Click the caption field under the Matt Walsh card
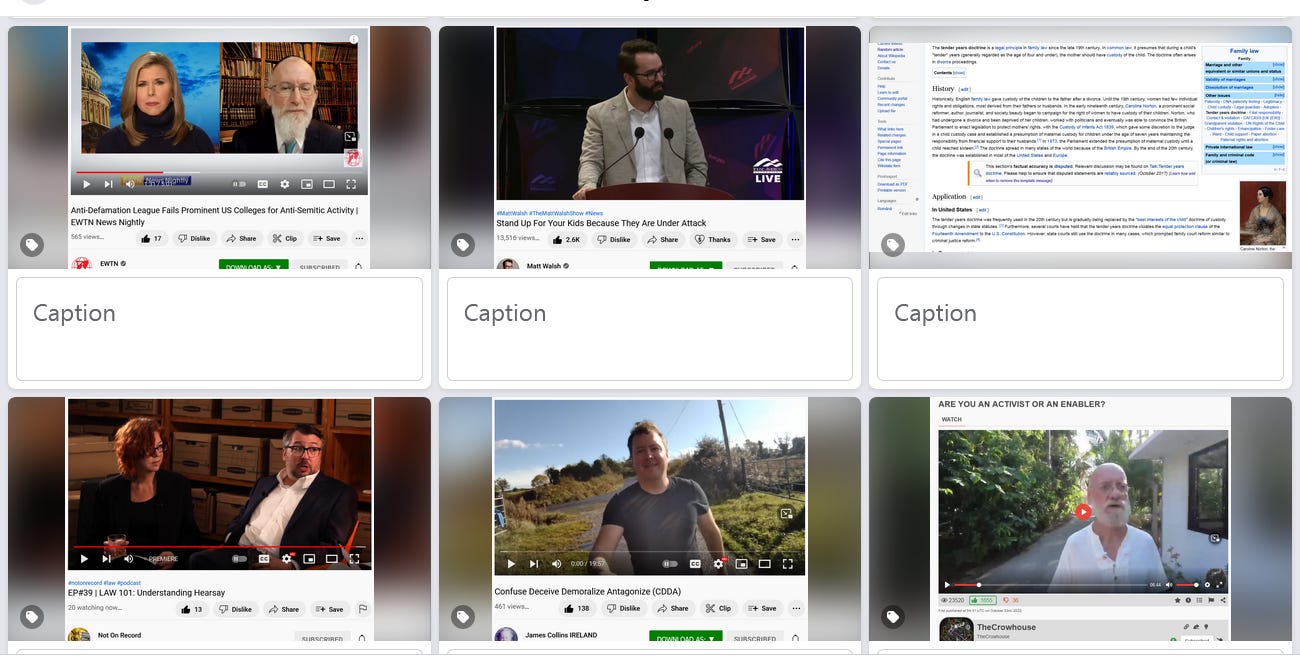Screen dimensions: 1300x663 650,329
